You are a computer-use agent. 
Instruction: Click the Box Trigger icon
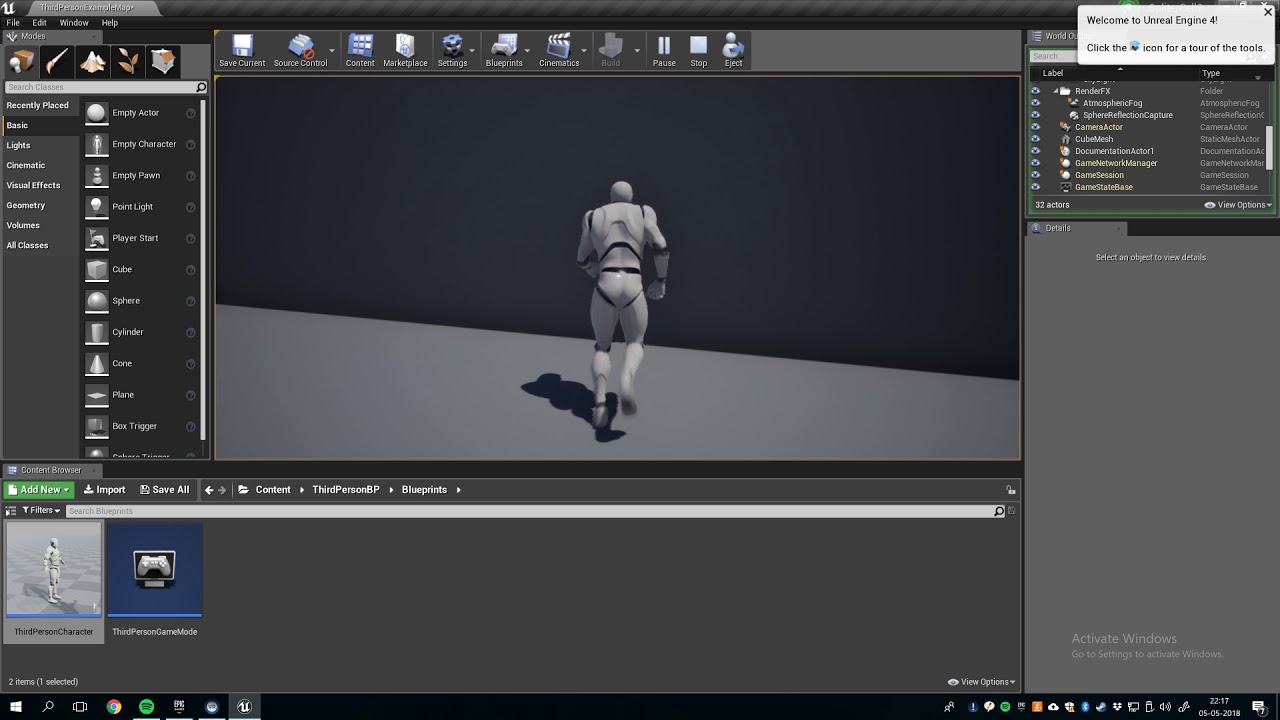[96, 426]
